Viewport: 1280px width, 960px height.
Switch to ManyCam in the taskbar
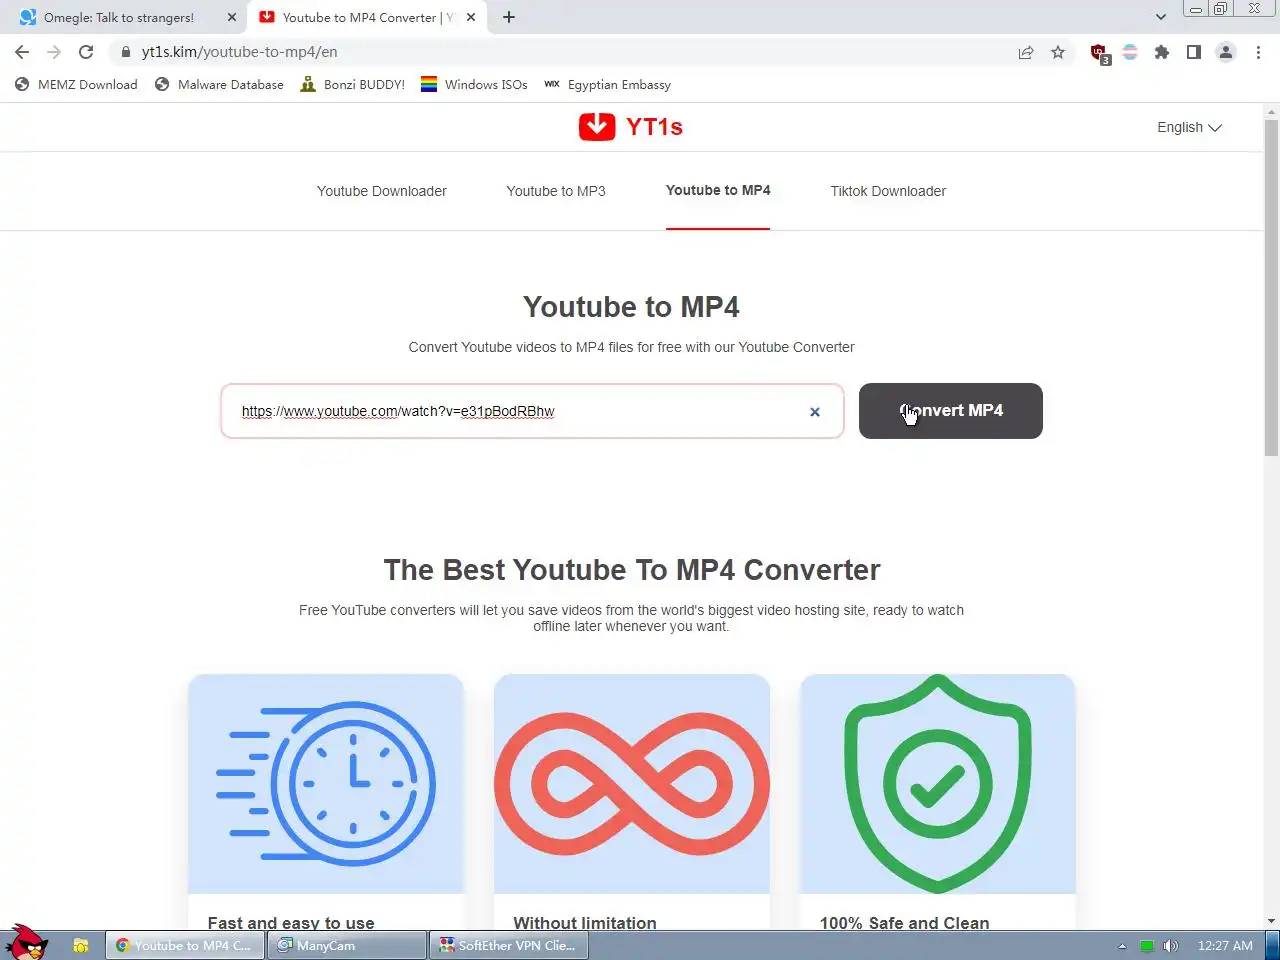pos(346,945)
